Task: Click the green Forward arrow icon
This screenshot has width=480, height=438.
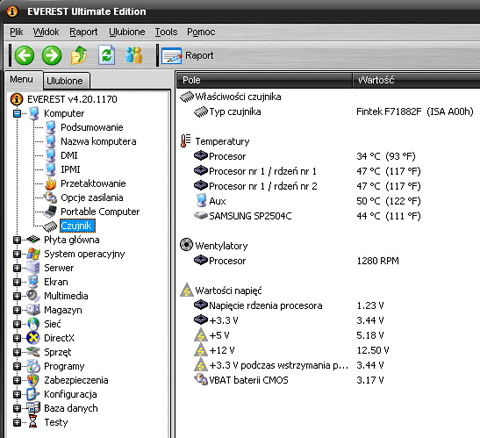Action: 52,55
